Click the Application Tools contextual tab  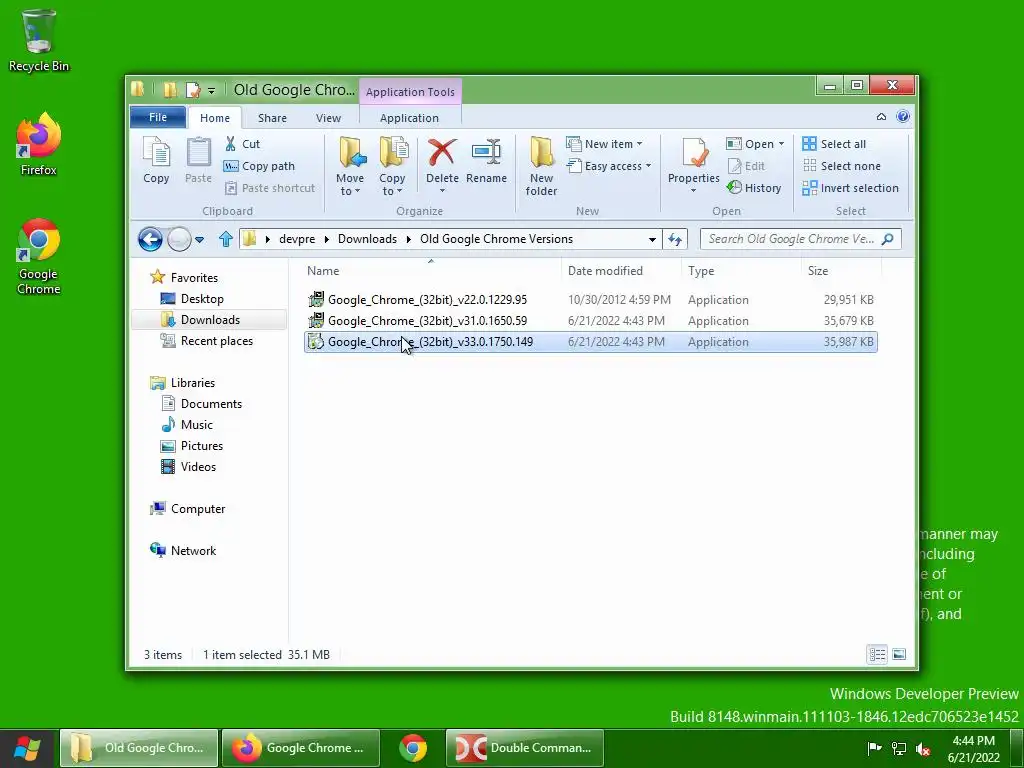point(410,92)
